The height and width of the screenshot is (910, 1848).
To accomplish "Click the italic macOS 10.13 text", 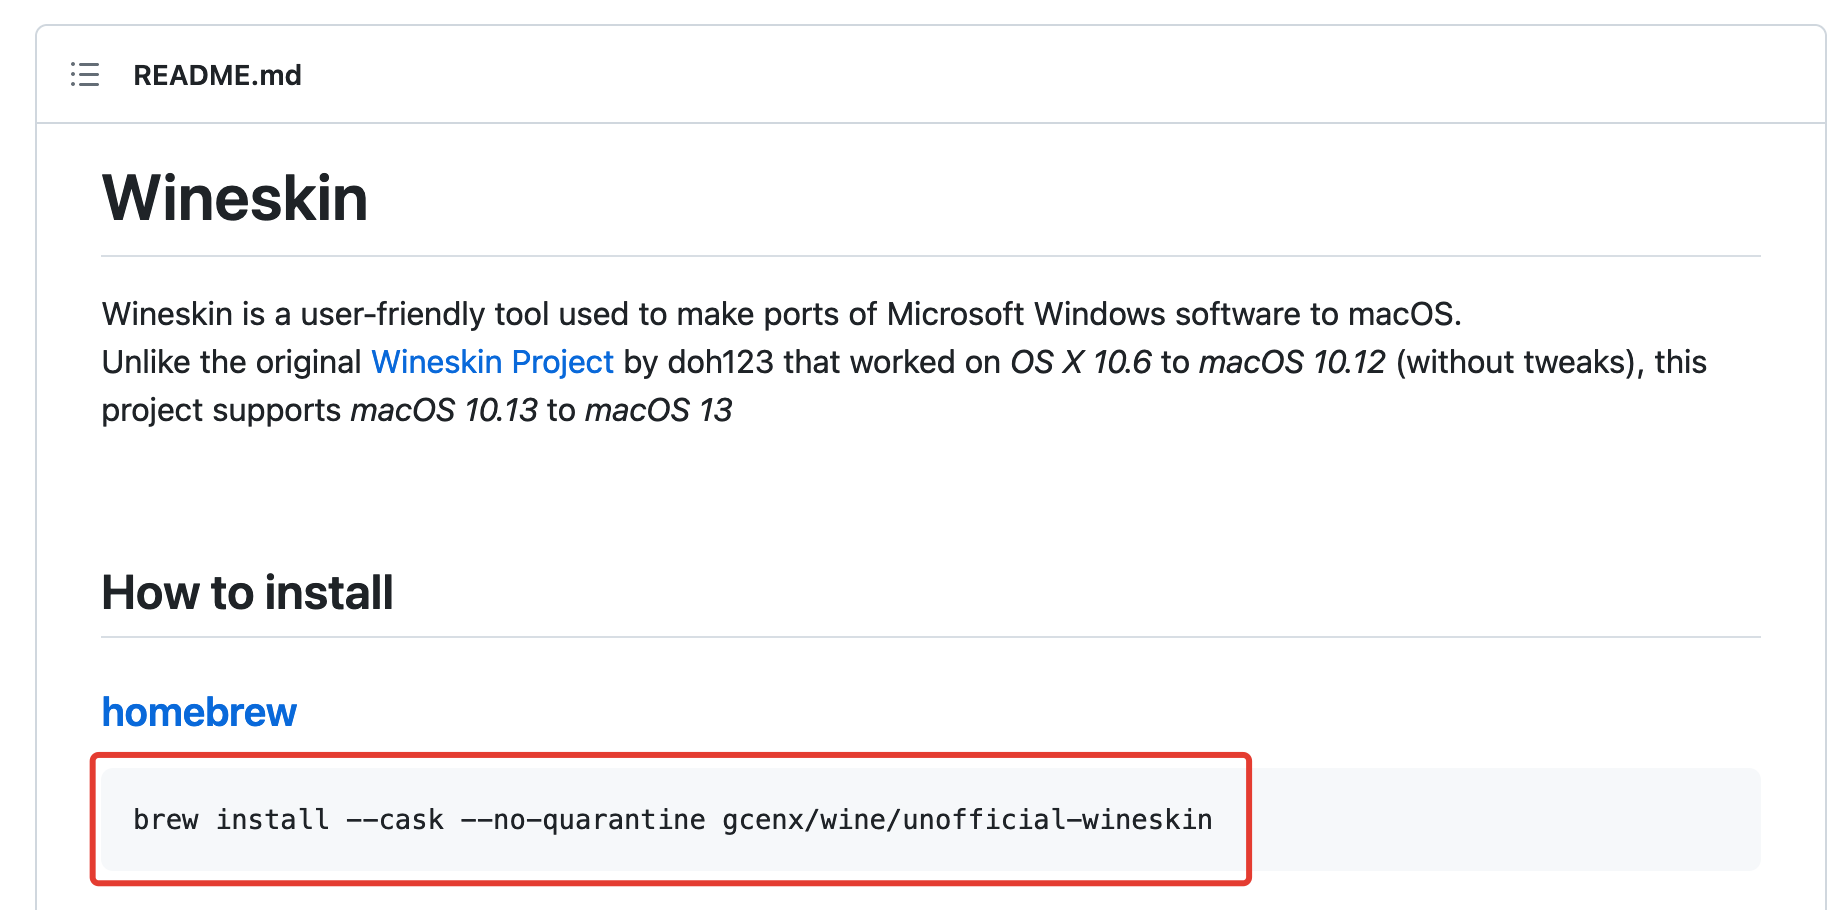I will point(444,410).
